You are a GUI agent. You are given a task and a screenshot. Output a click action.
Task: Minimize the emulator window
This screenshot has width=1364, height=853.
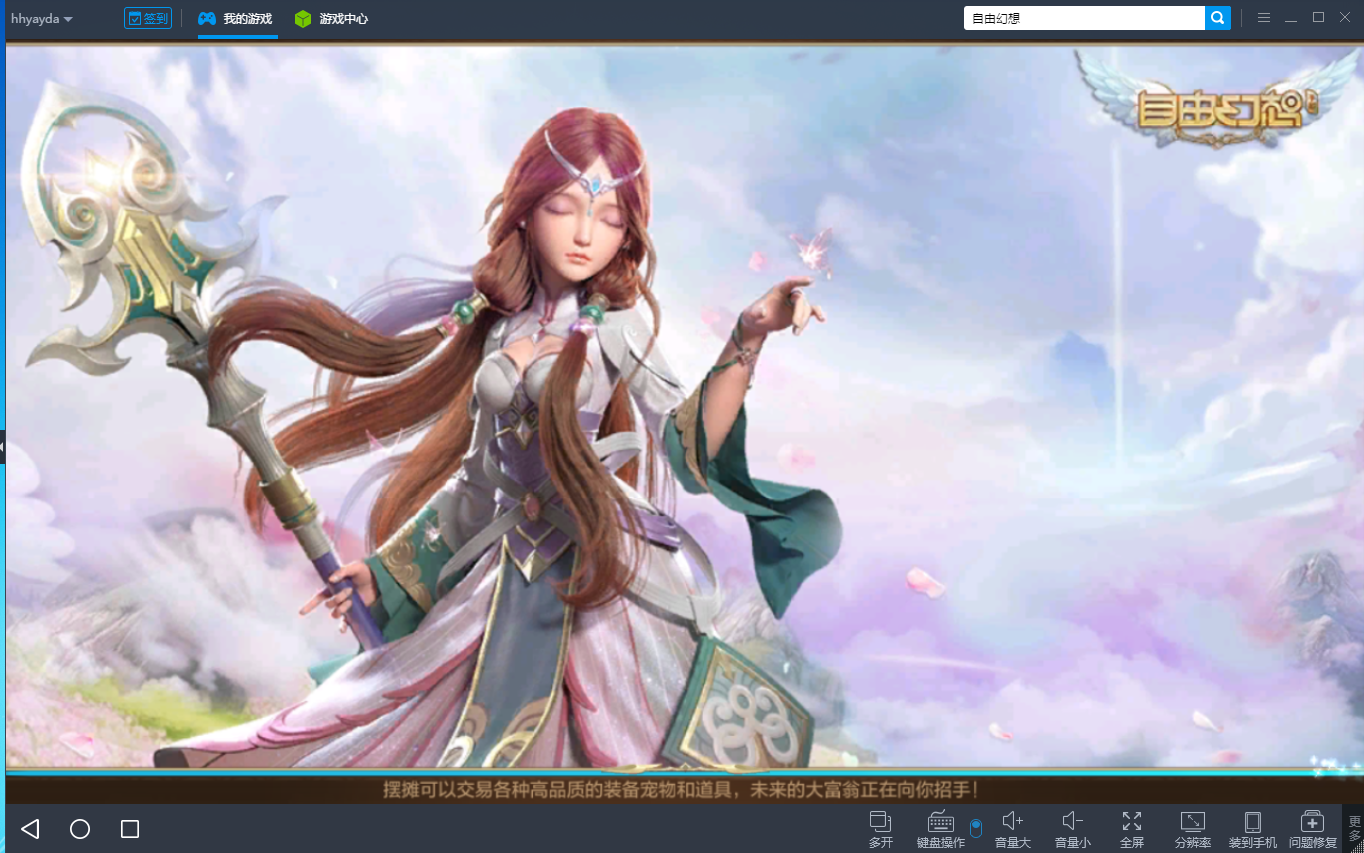(1291, 18)
